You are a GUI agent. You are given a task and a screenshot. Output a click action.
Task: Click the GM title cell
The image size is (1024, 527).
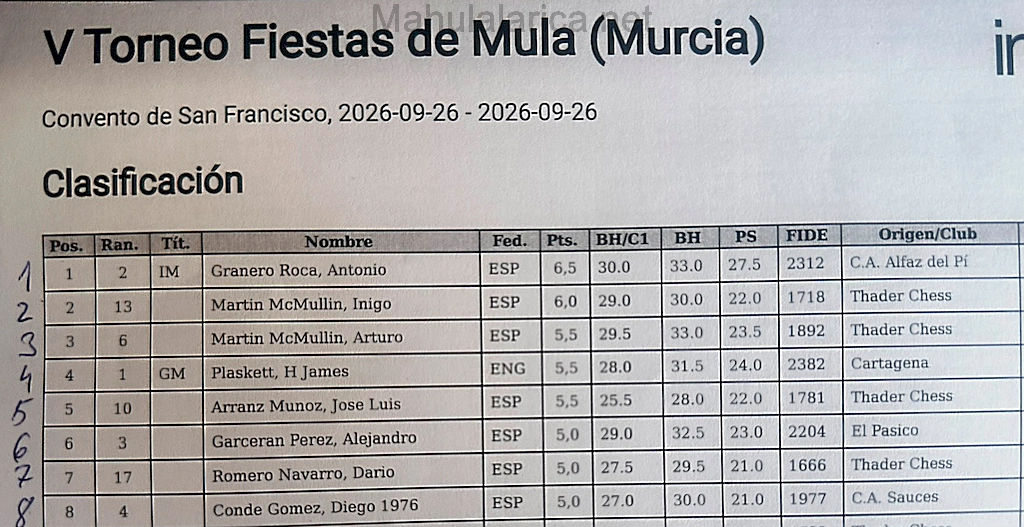pyautogui.click(x=172, y=374)
